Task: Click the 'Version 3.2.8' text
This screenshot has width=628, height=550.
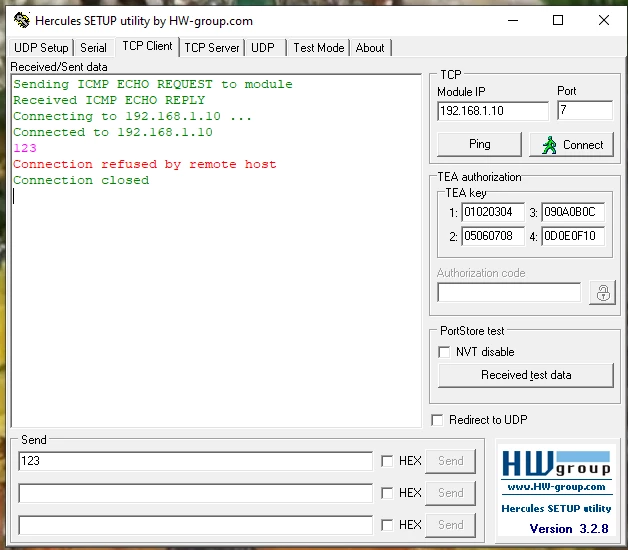Action: click(569, 529)
